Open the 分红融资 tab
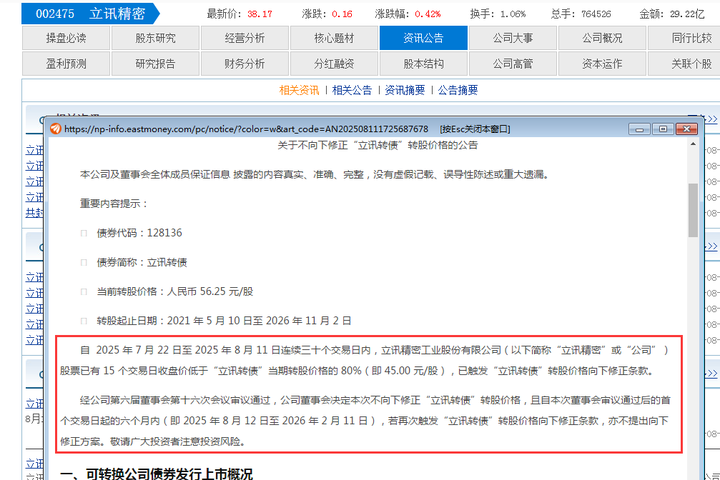This screenshot has width=720, height=480. point(334,64)
